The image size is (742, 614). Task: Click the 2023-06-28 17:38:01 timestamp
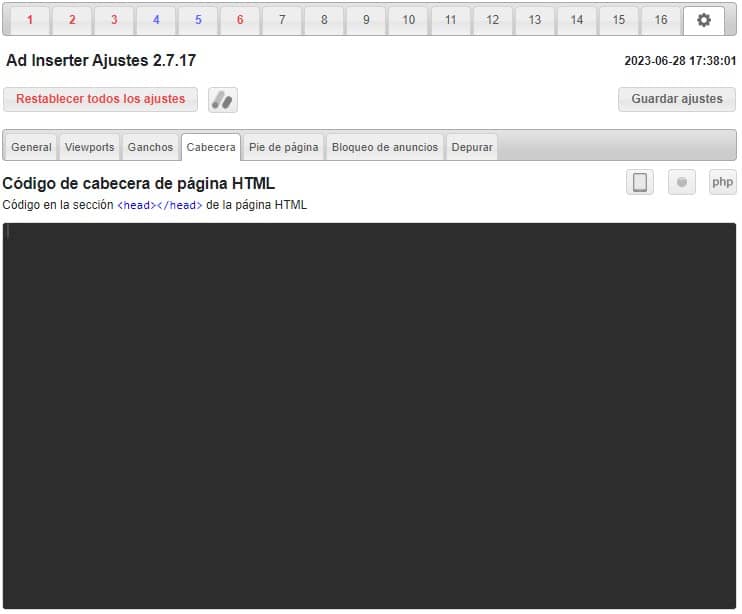[680, 61]
